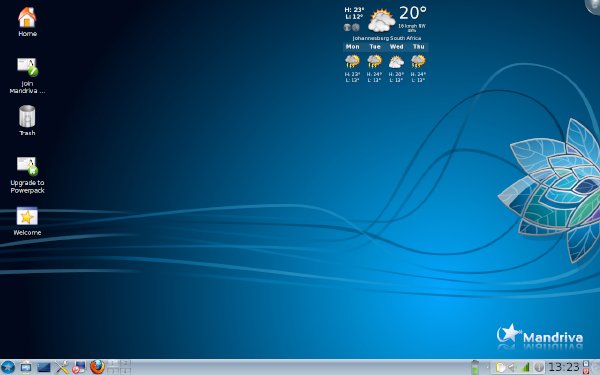Image resolution: width=600 pixels, height=375 pixels.
Task: Click the show desktop panel icon
Action: 26,367
